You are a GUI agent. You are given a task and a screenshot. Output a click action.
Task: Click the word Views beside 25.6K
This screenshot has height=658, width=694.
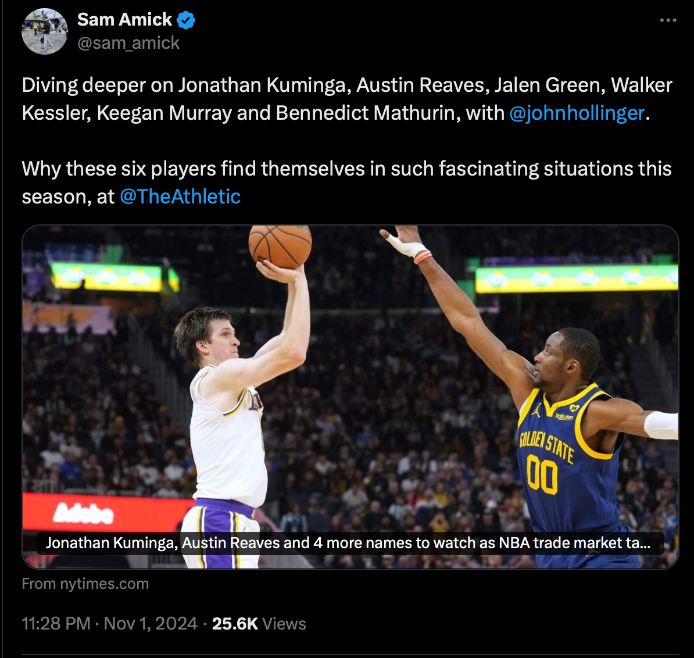coord(284,624)
